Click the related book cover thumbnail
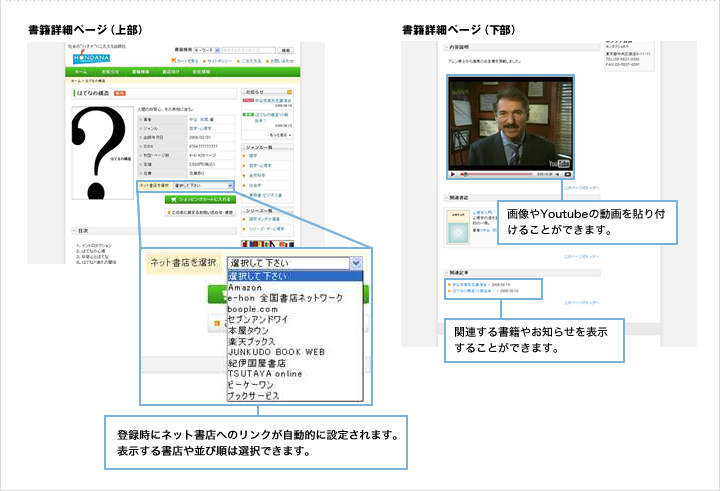This screenshot has height=491, width=720. (x=458, y=227)
